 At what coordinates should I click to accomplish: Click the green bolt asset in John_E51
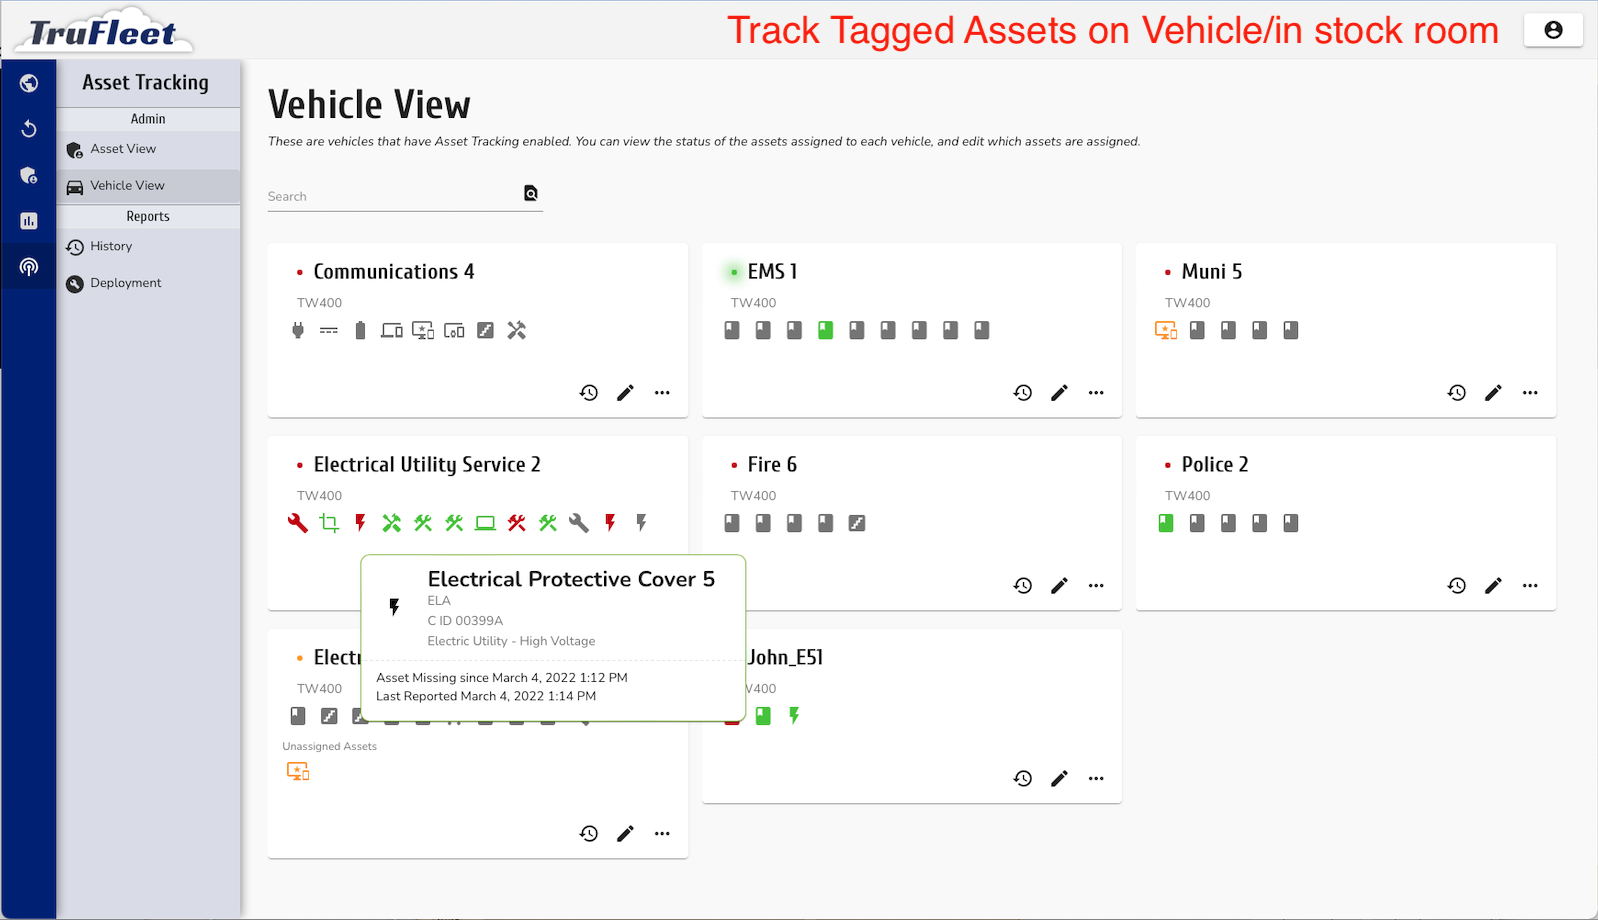794,716
